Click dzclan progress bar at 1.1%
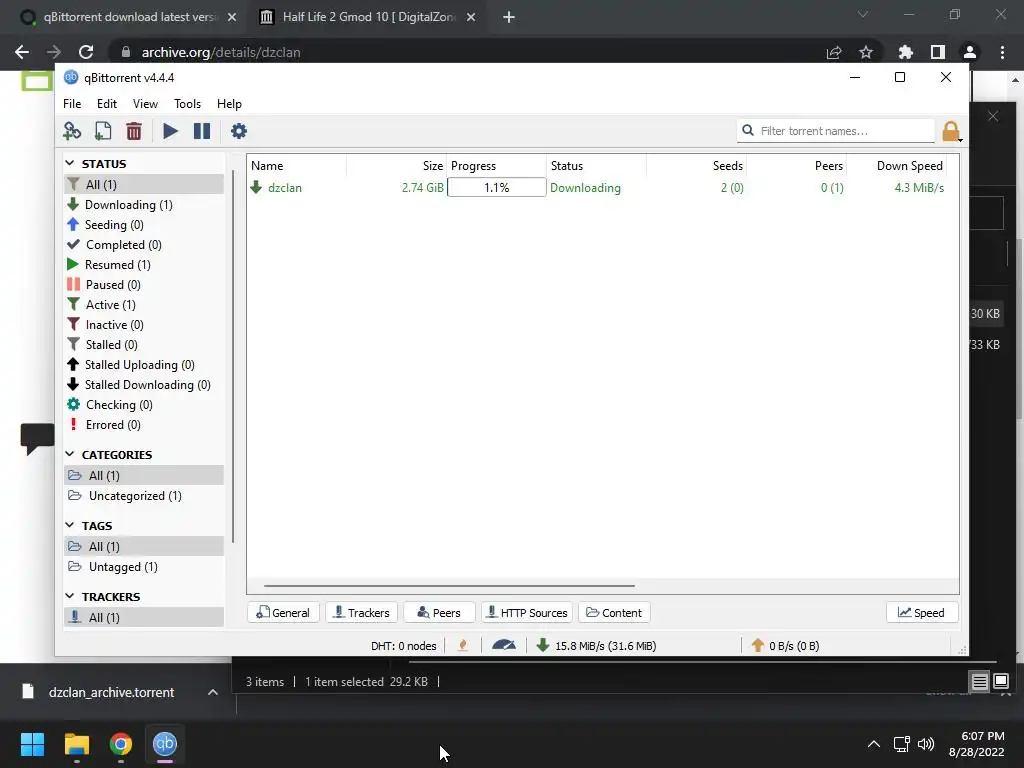 tap(496, 187)
